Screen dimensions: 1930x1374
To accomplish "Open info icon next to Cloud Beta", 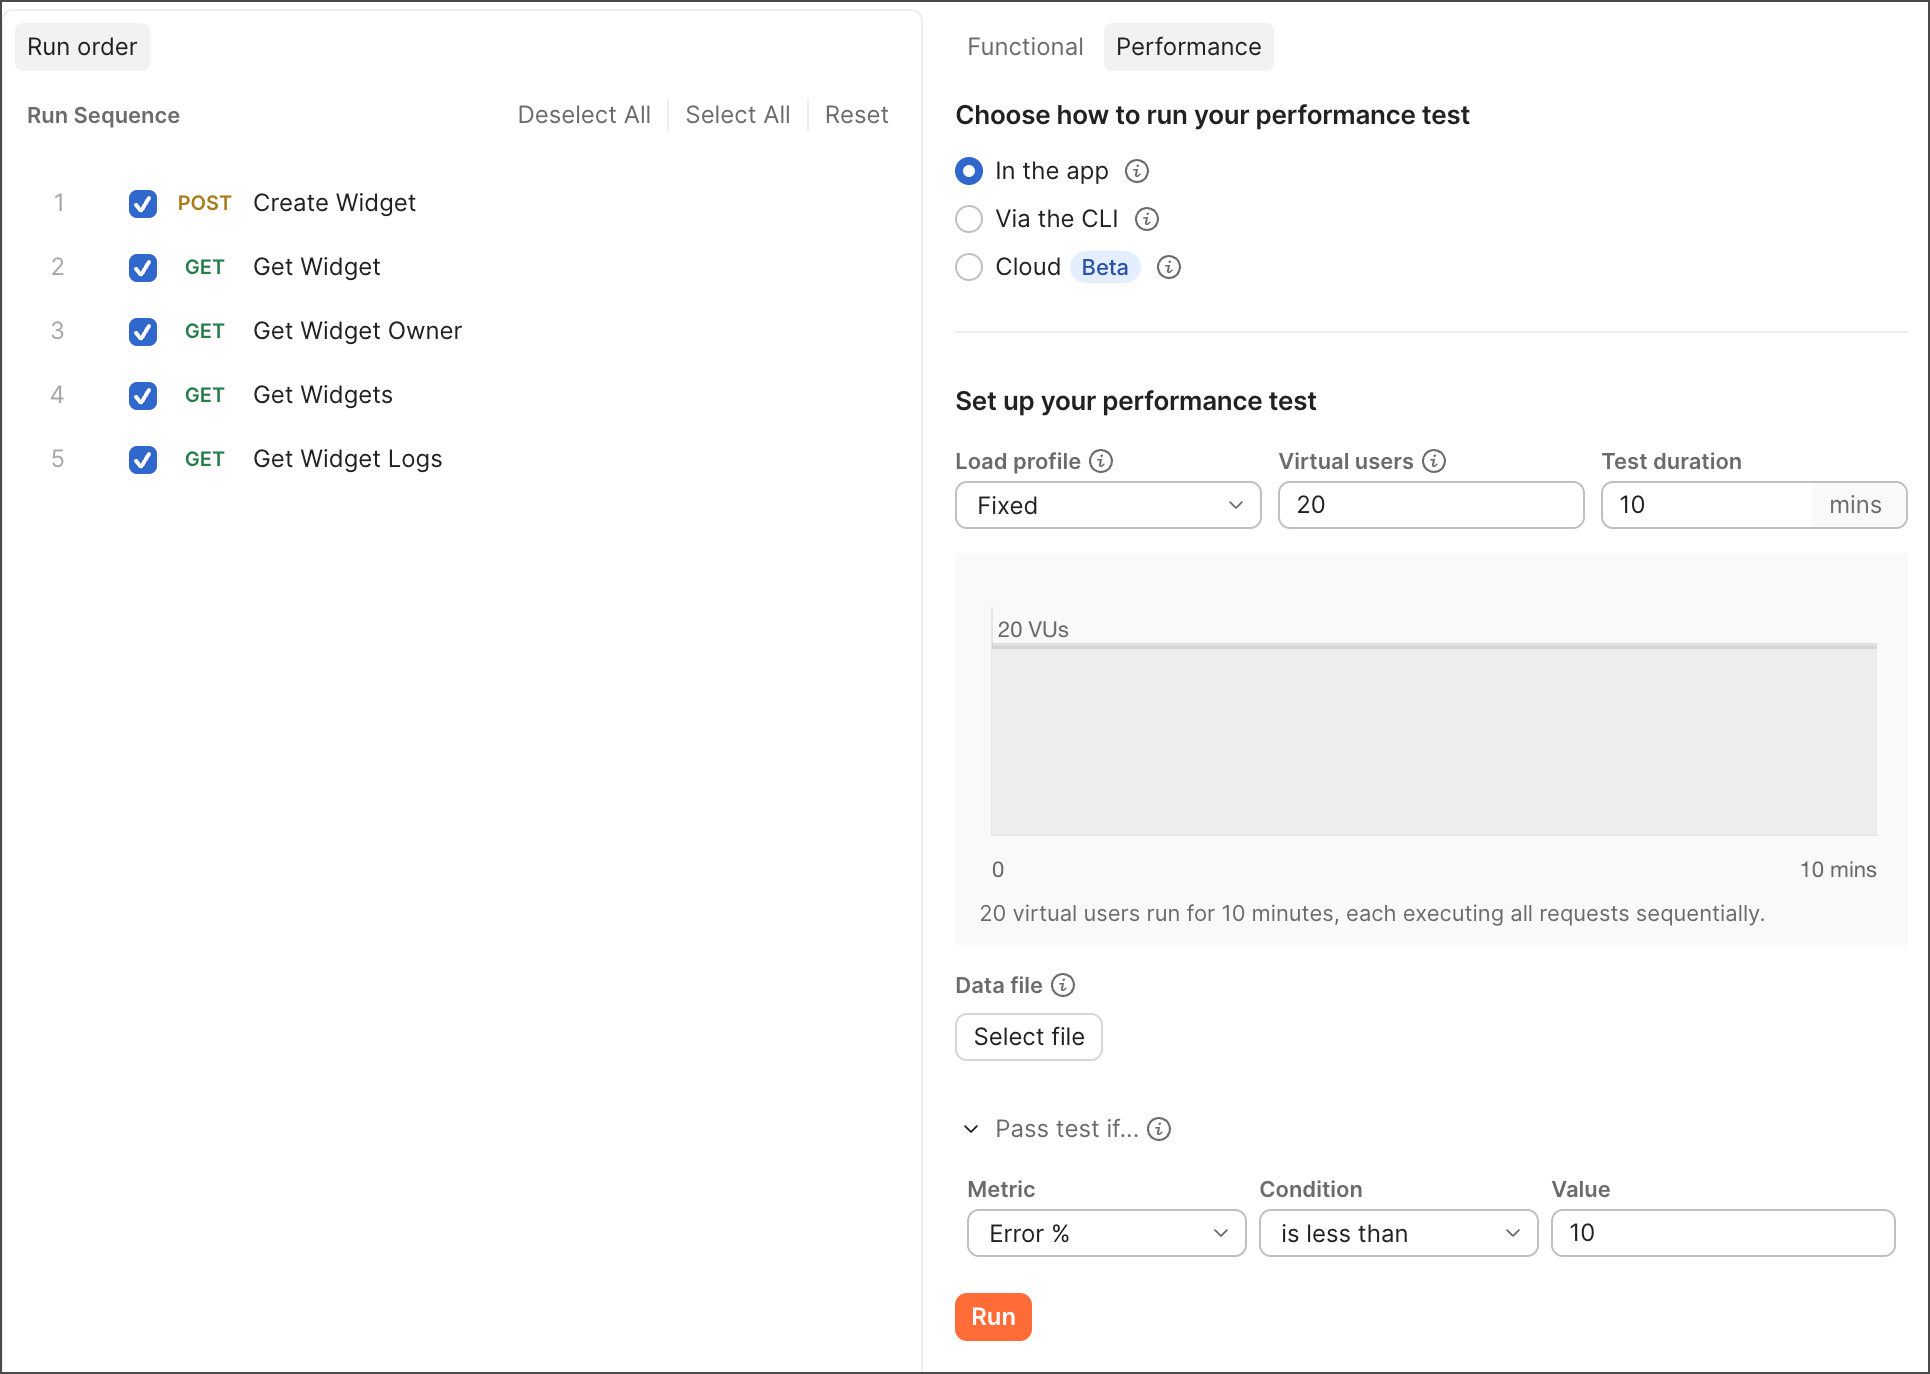I will [x=1169, y=267].
